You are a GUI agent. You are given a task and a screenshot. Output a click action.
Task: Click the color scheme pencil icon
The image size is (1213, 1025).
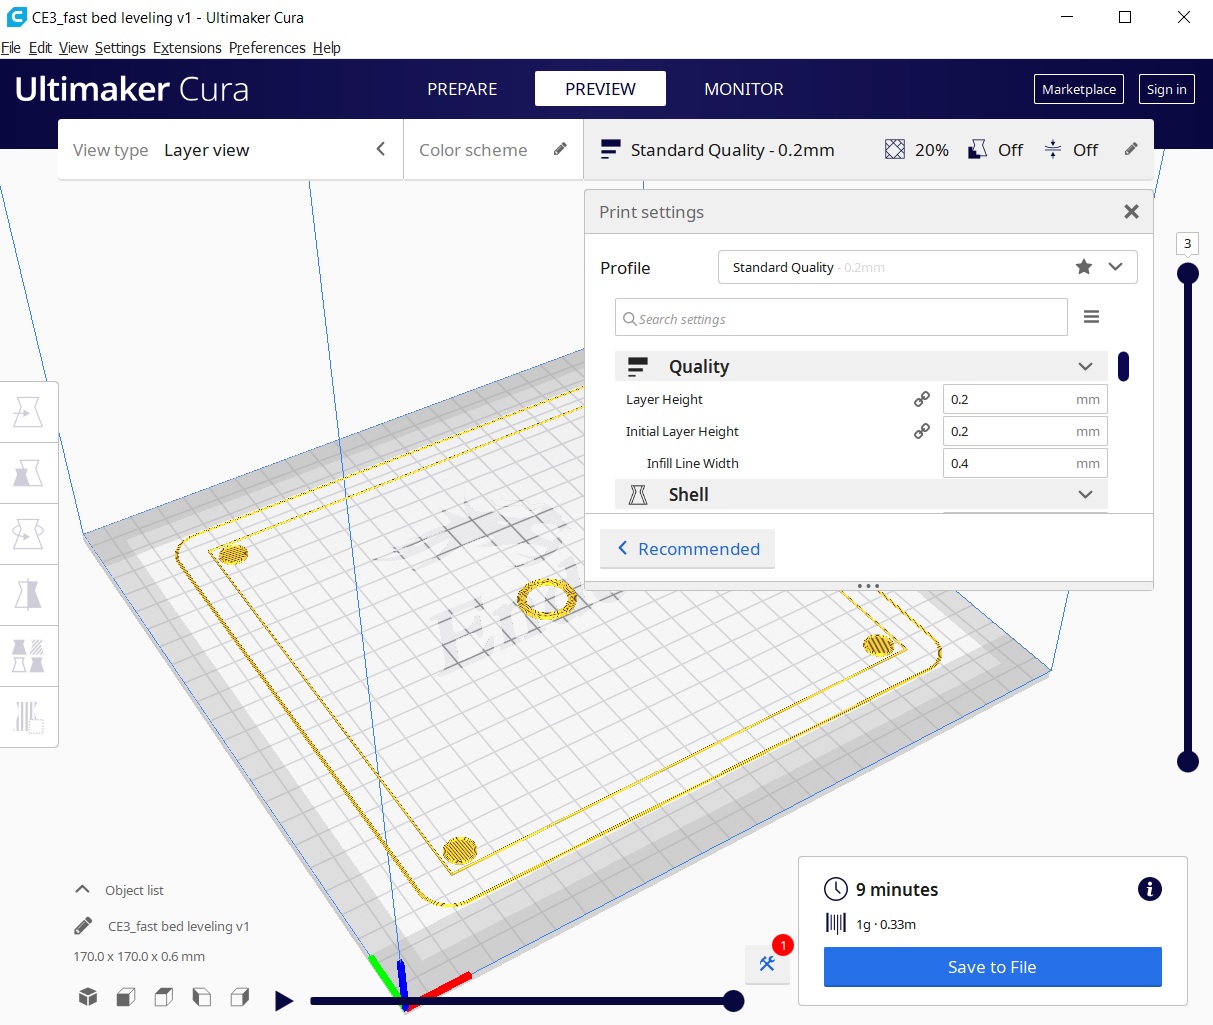560,149
